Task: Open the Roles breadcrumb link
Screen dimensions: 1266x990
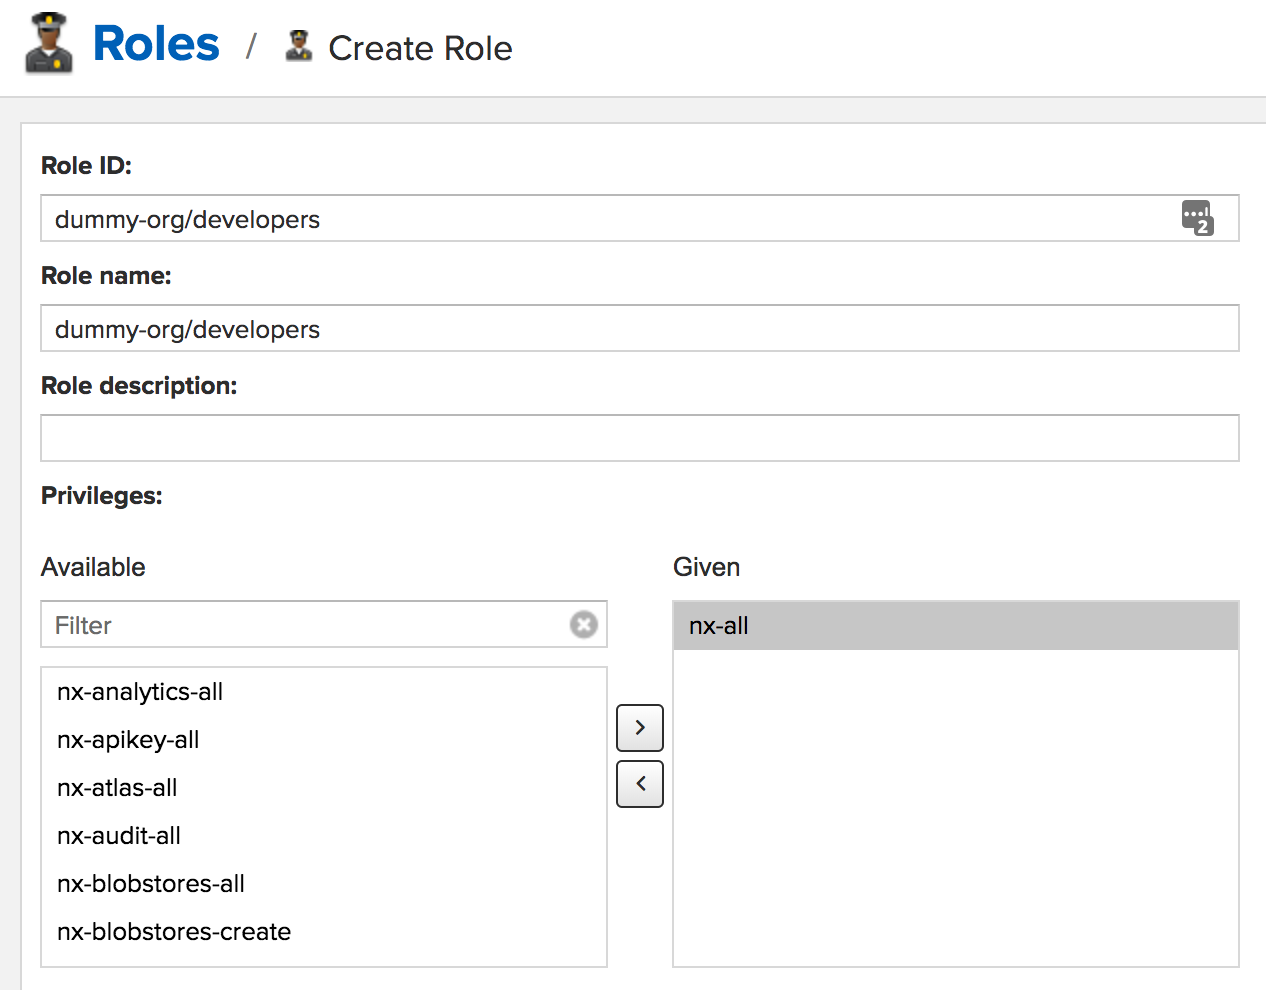Action: click(x=156, y=44)
